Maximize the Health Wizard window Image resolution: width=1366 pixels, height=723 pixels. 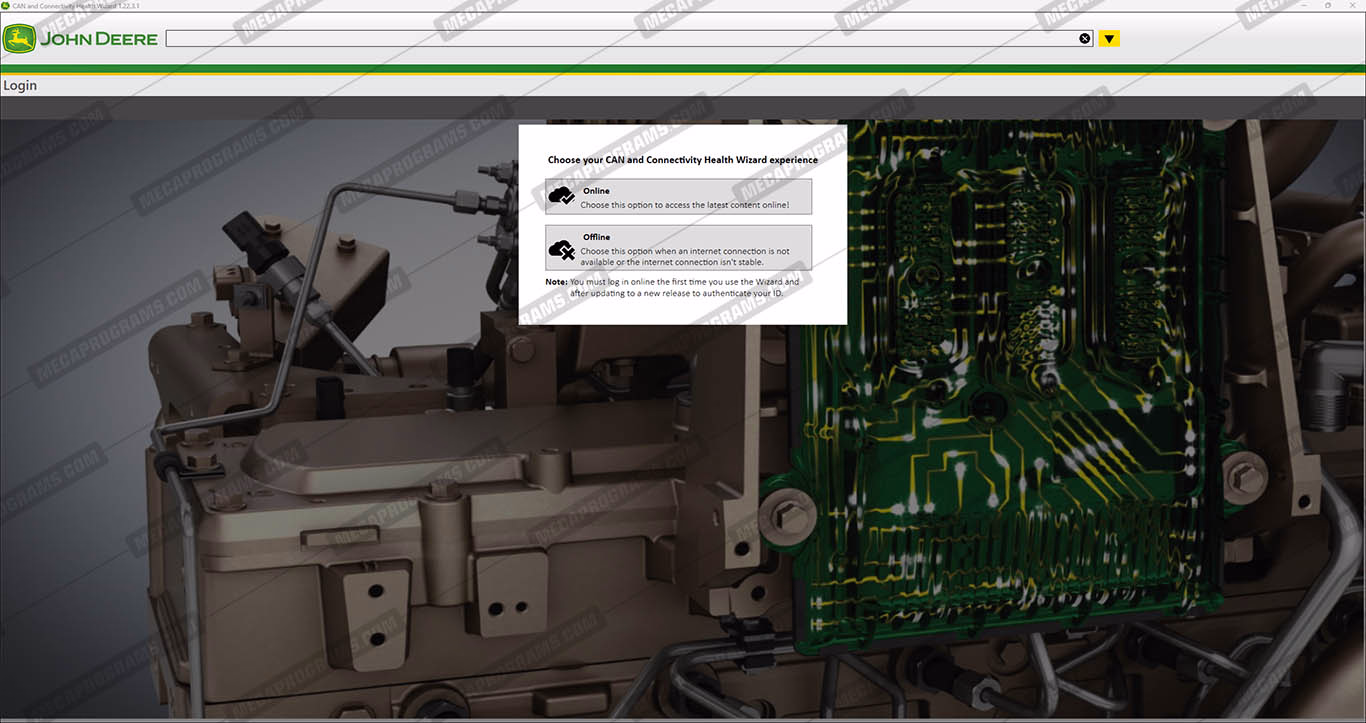pos(1327,6)
